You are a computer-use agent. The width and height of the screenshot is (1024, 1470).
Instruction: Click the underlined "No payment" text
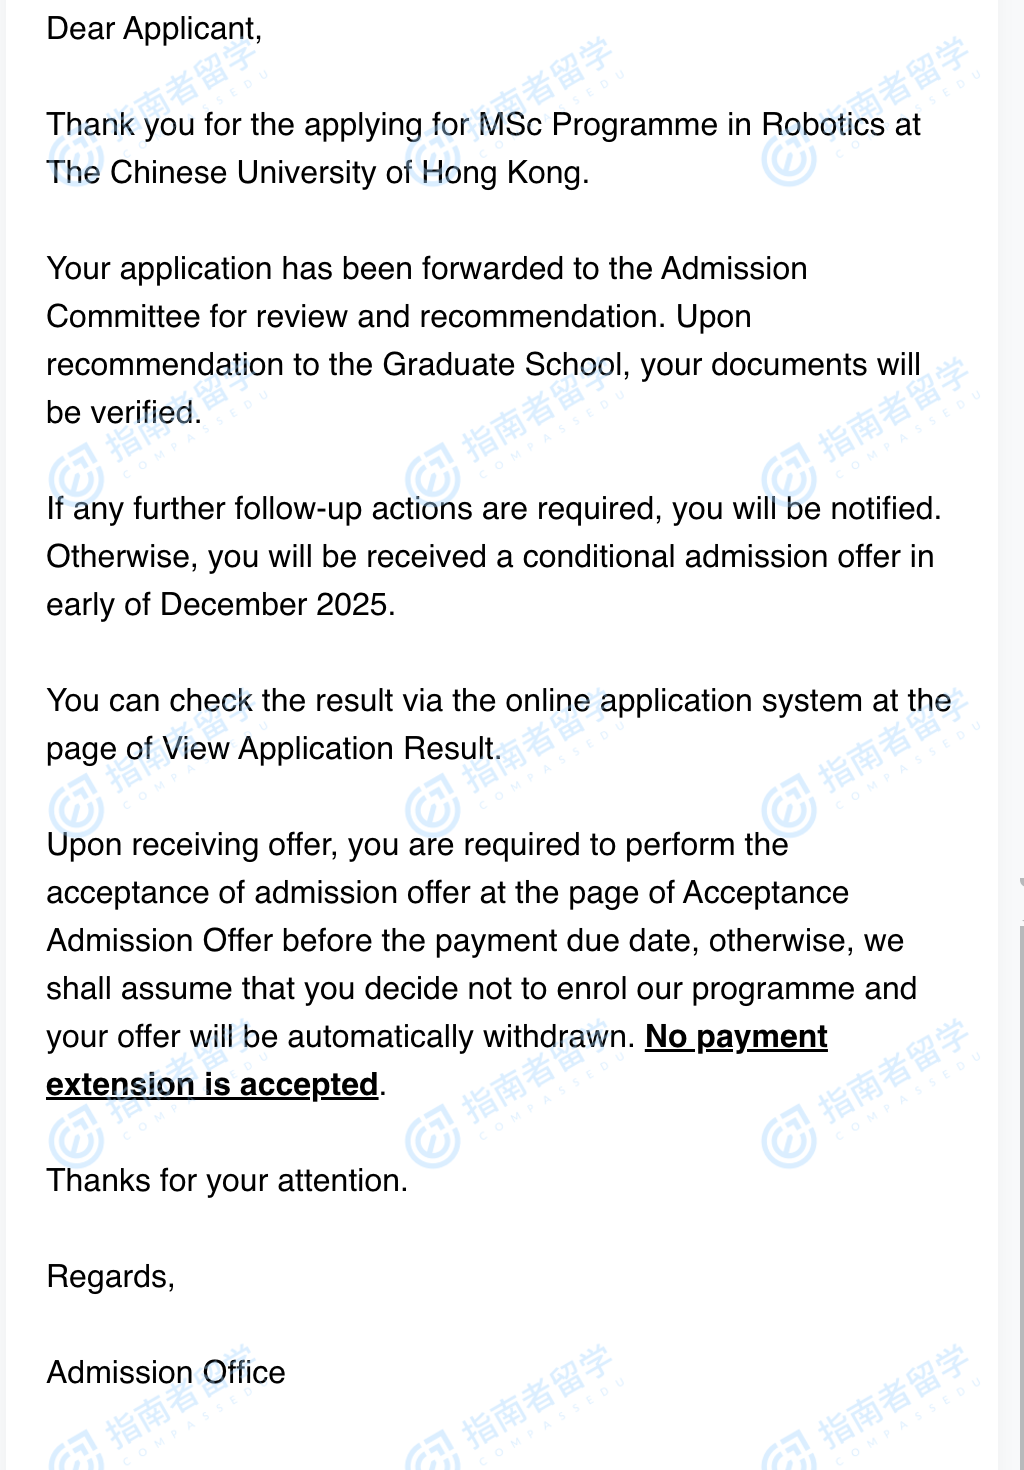point(736,1037)
